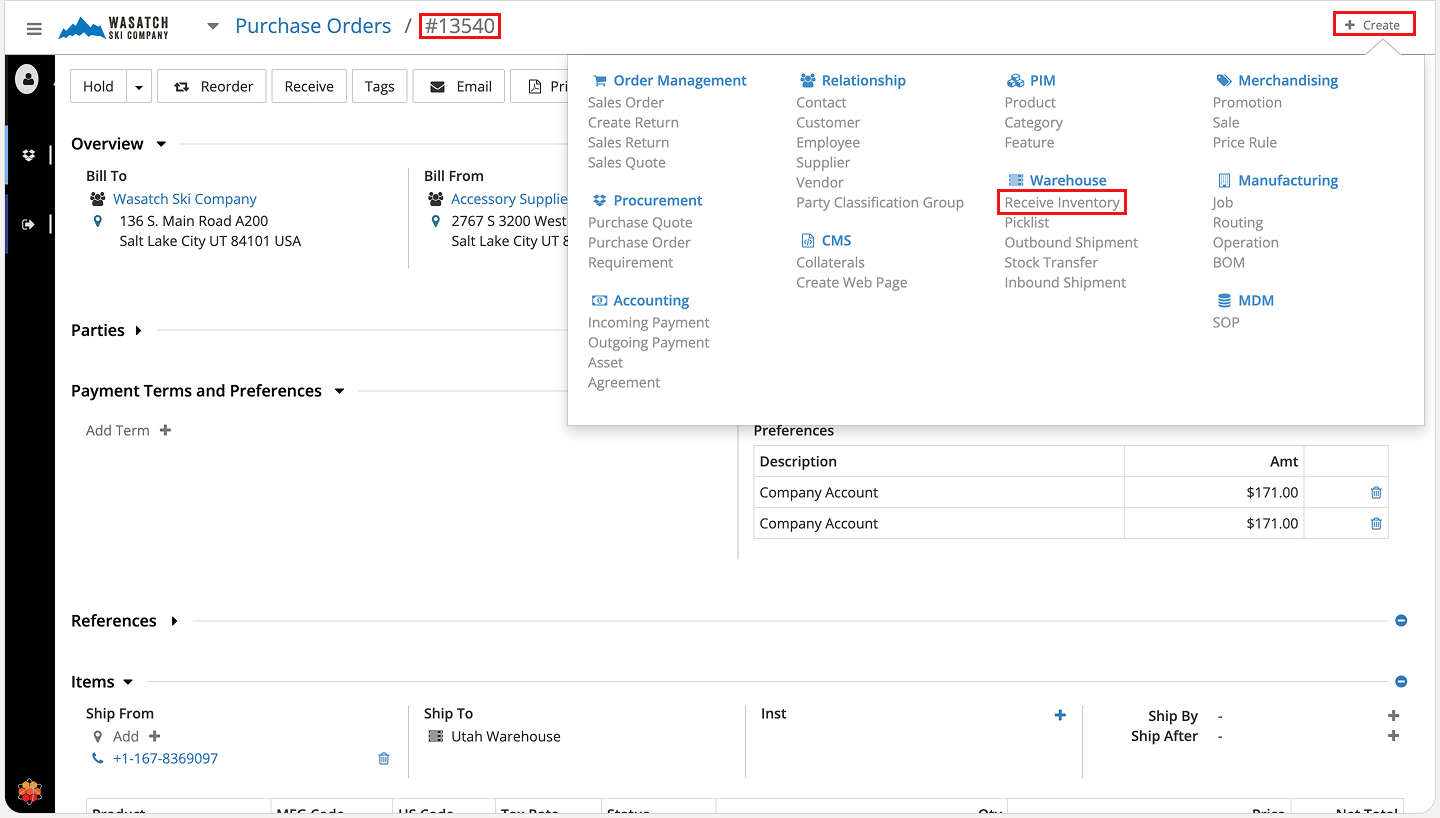
Task: Collapse the Items section with minus icon
Action: pyautogui.click(x=1401, y=682)
